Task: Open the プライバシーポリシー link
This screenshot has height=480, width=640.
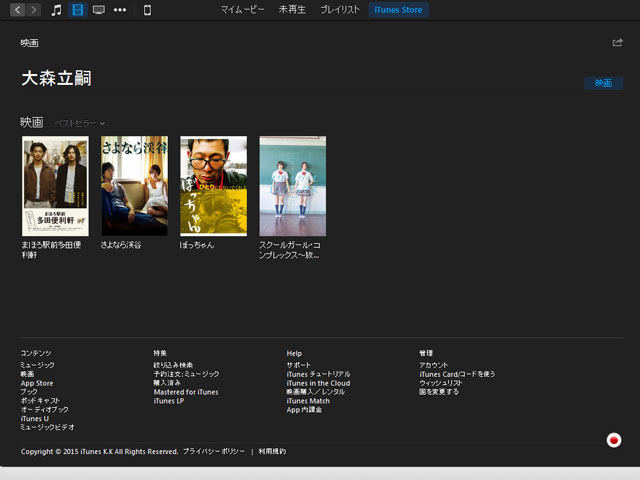Action: pyautogui.click(x=214, y=451)
